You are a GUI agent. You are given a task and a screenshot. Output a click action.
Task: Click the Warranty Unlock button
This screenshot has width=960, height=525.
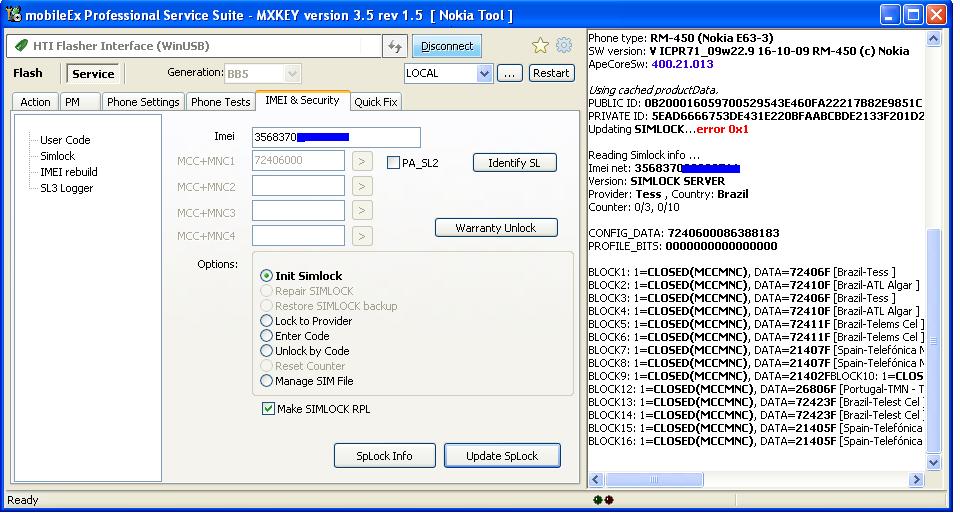pyautogui.click(x=496, y=228)
